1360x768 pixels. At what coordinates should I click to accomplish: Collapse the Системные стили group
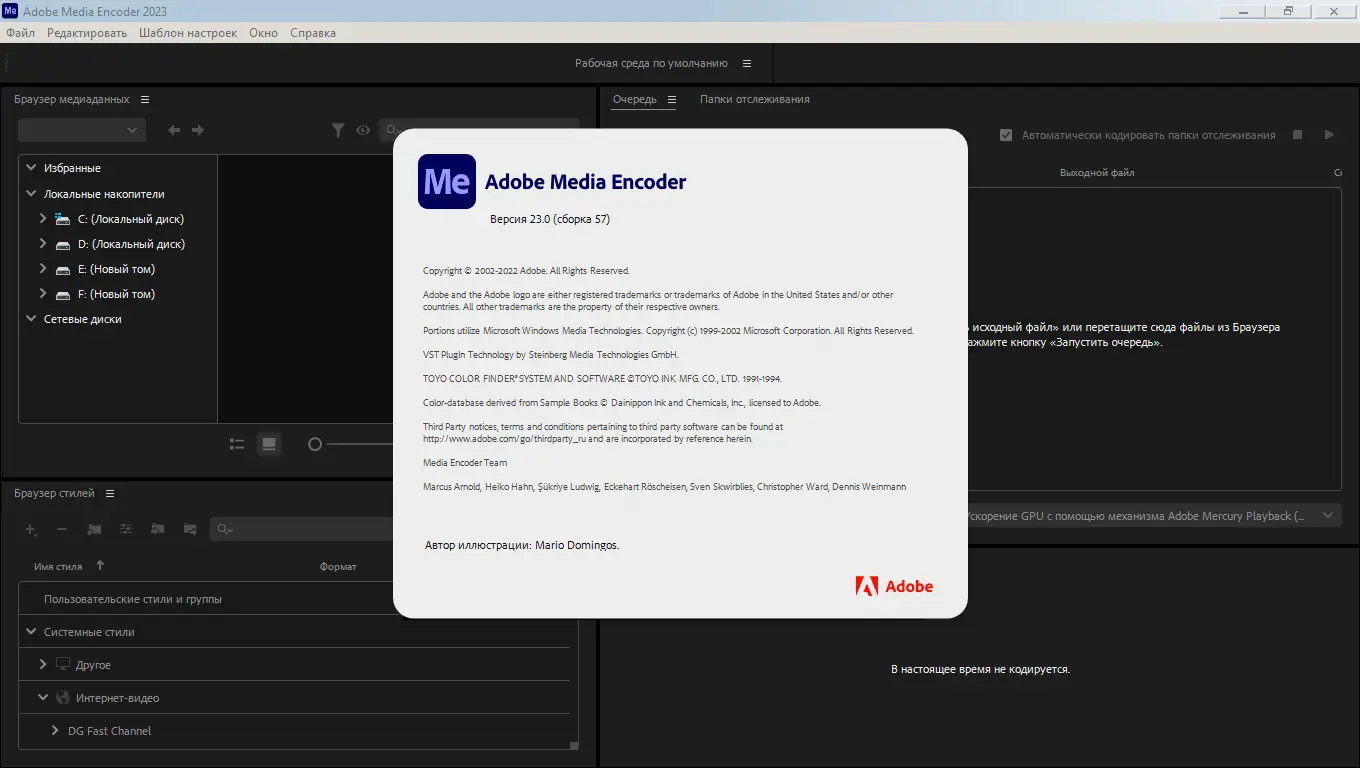tap(31, 632)
